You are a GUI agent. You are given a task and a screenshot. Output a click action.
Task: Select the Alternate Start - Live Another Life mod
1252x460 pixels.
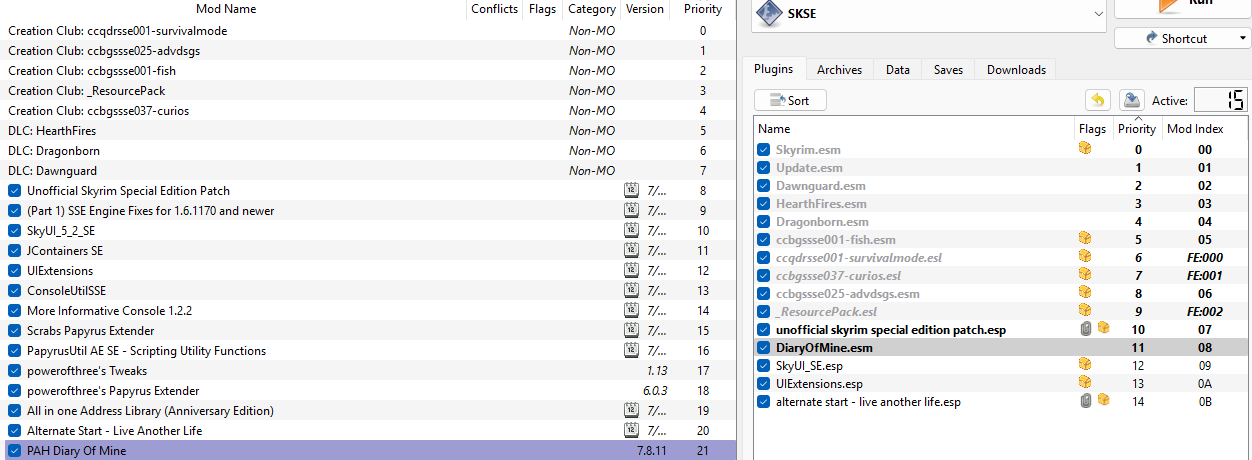pos(114,431)
